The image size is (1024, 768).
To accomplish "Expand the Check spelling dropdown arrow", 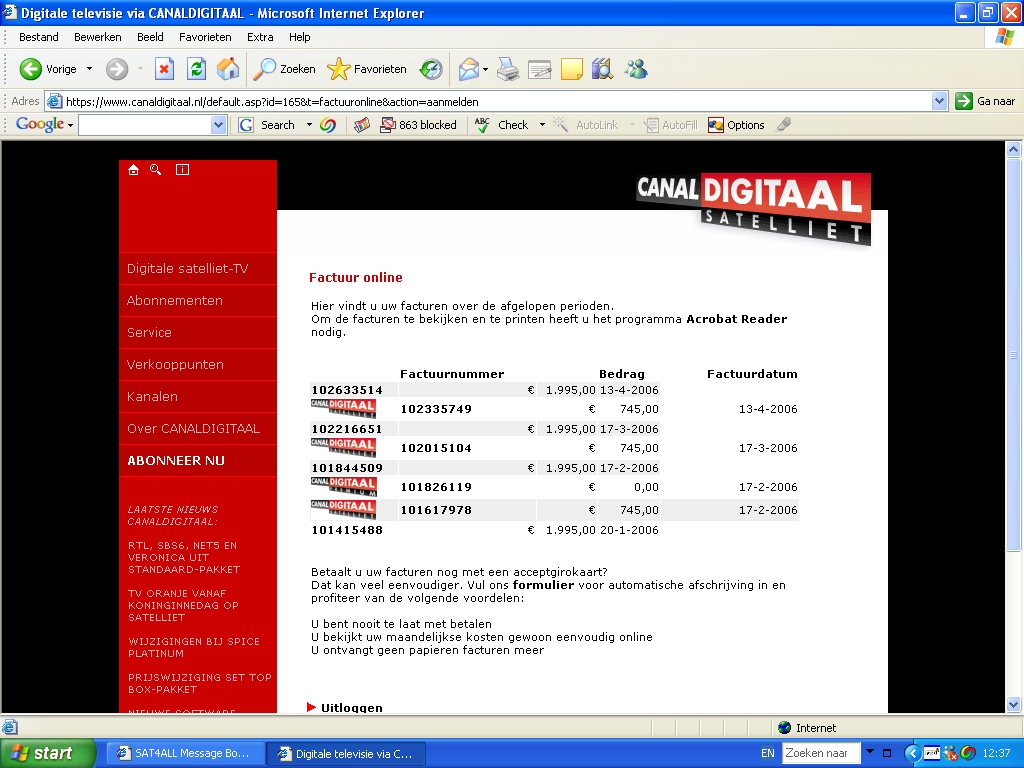I will tap(542, 125).
